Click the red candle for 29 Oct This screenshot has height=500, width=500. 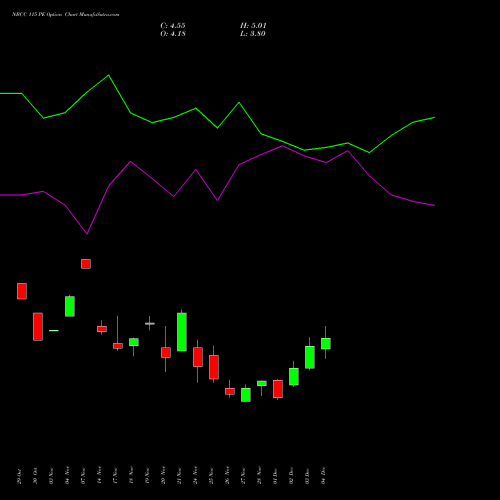click(x=22, y=291)
